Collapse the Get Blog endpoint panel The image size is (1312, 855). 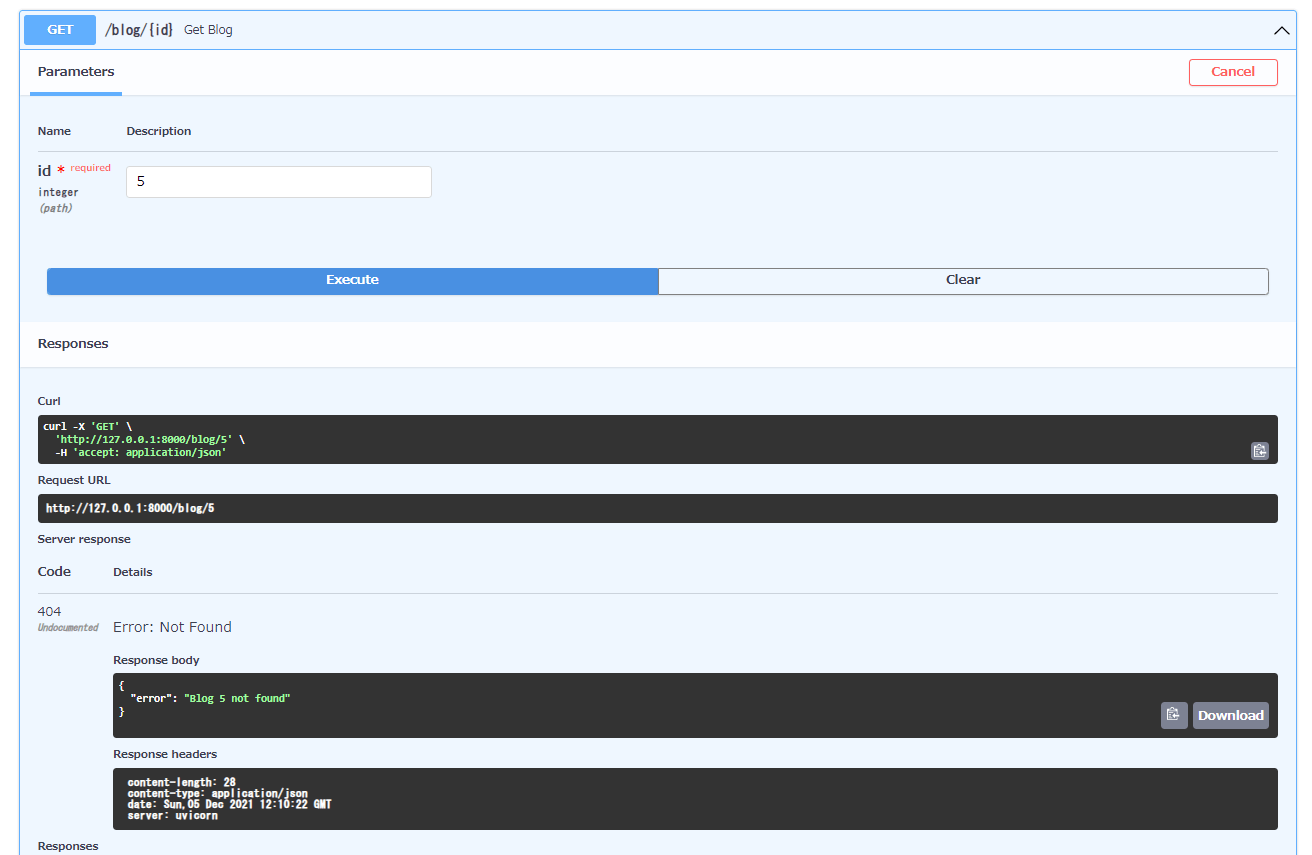[x=1281, y=30]
